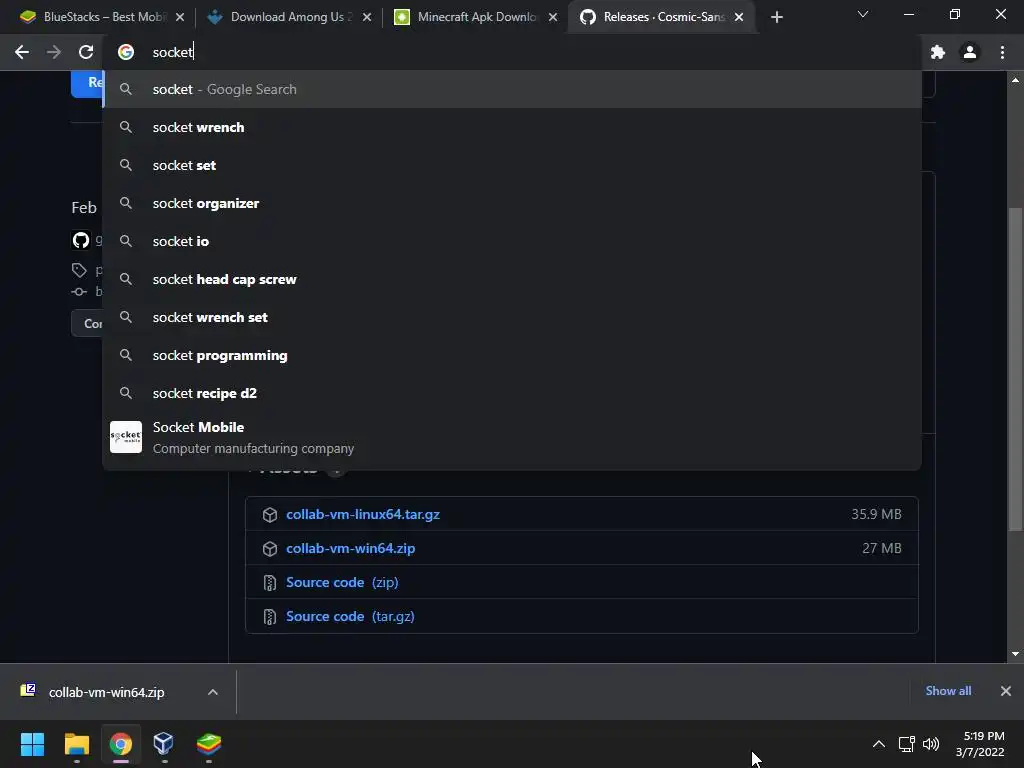Viewport: 1024px width, 768px height.
Task: Open the Socket Mobile company suggestion
Action: 512,437
